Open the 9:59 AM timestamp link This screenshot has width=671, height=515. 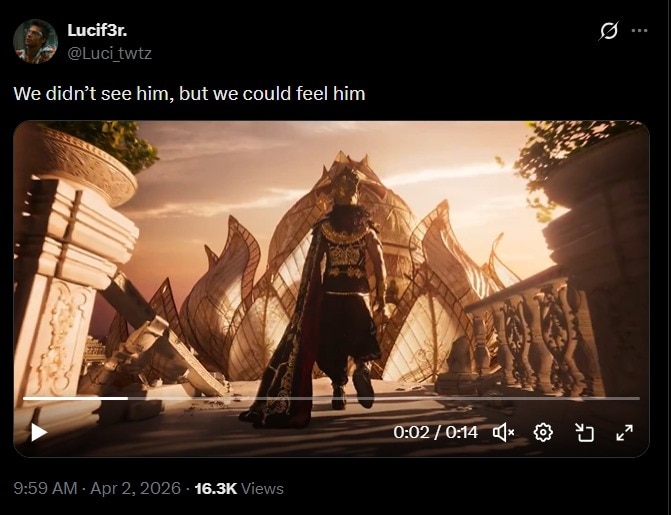point(45,488)
